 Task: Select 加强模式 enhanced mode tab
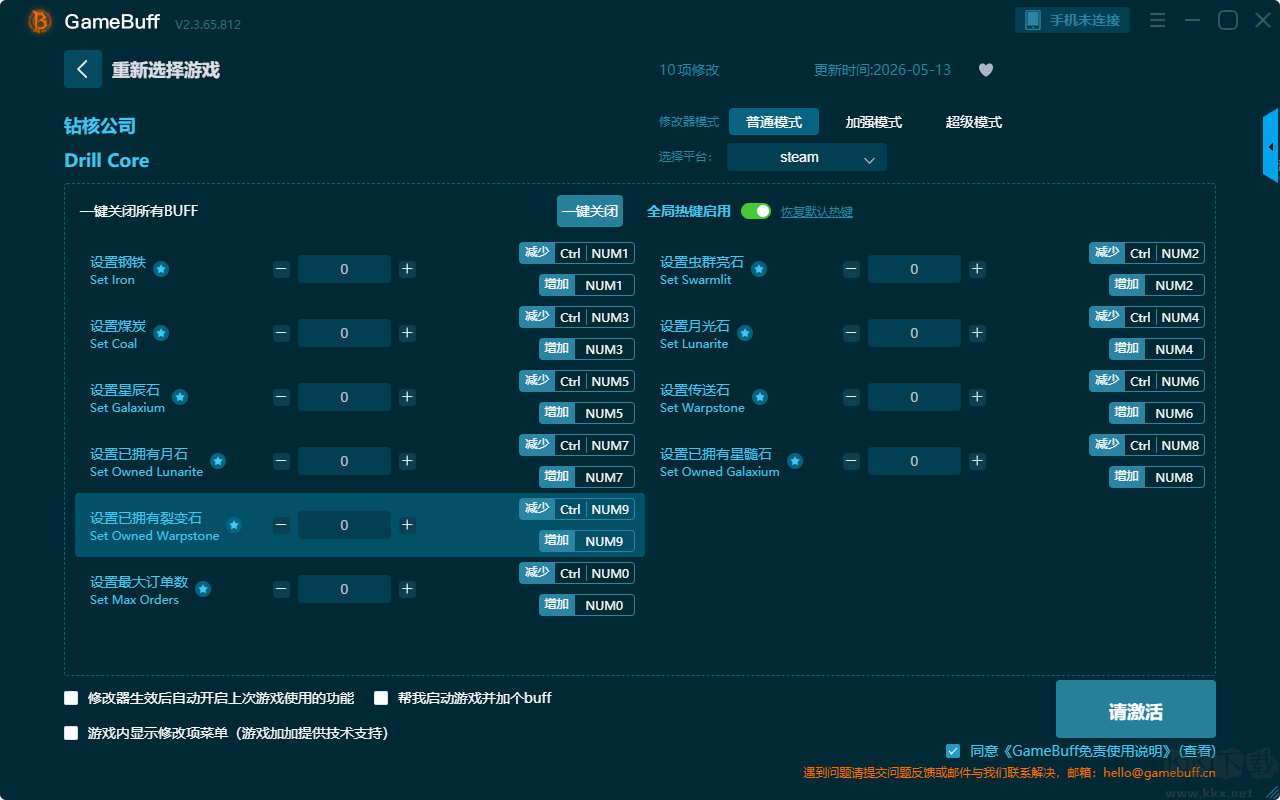874,122
